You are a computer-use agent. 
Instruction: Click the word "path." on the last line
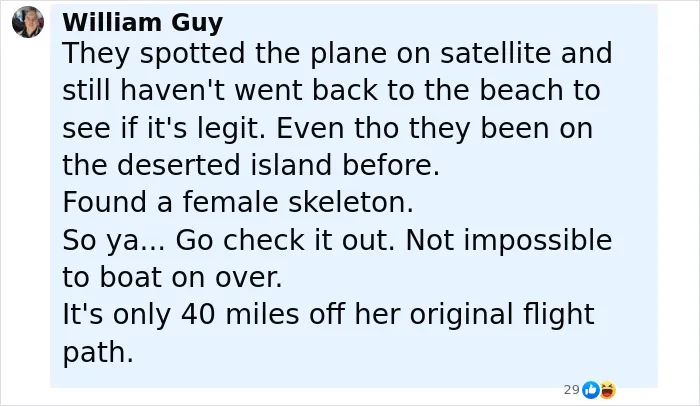98,352
